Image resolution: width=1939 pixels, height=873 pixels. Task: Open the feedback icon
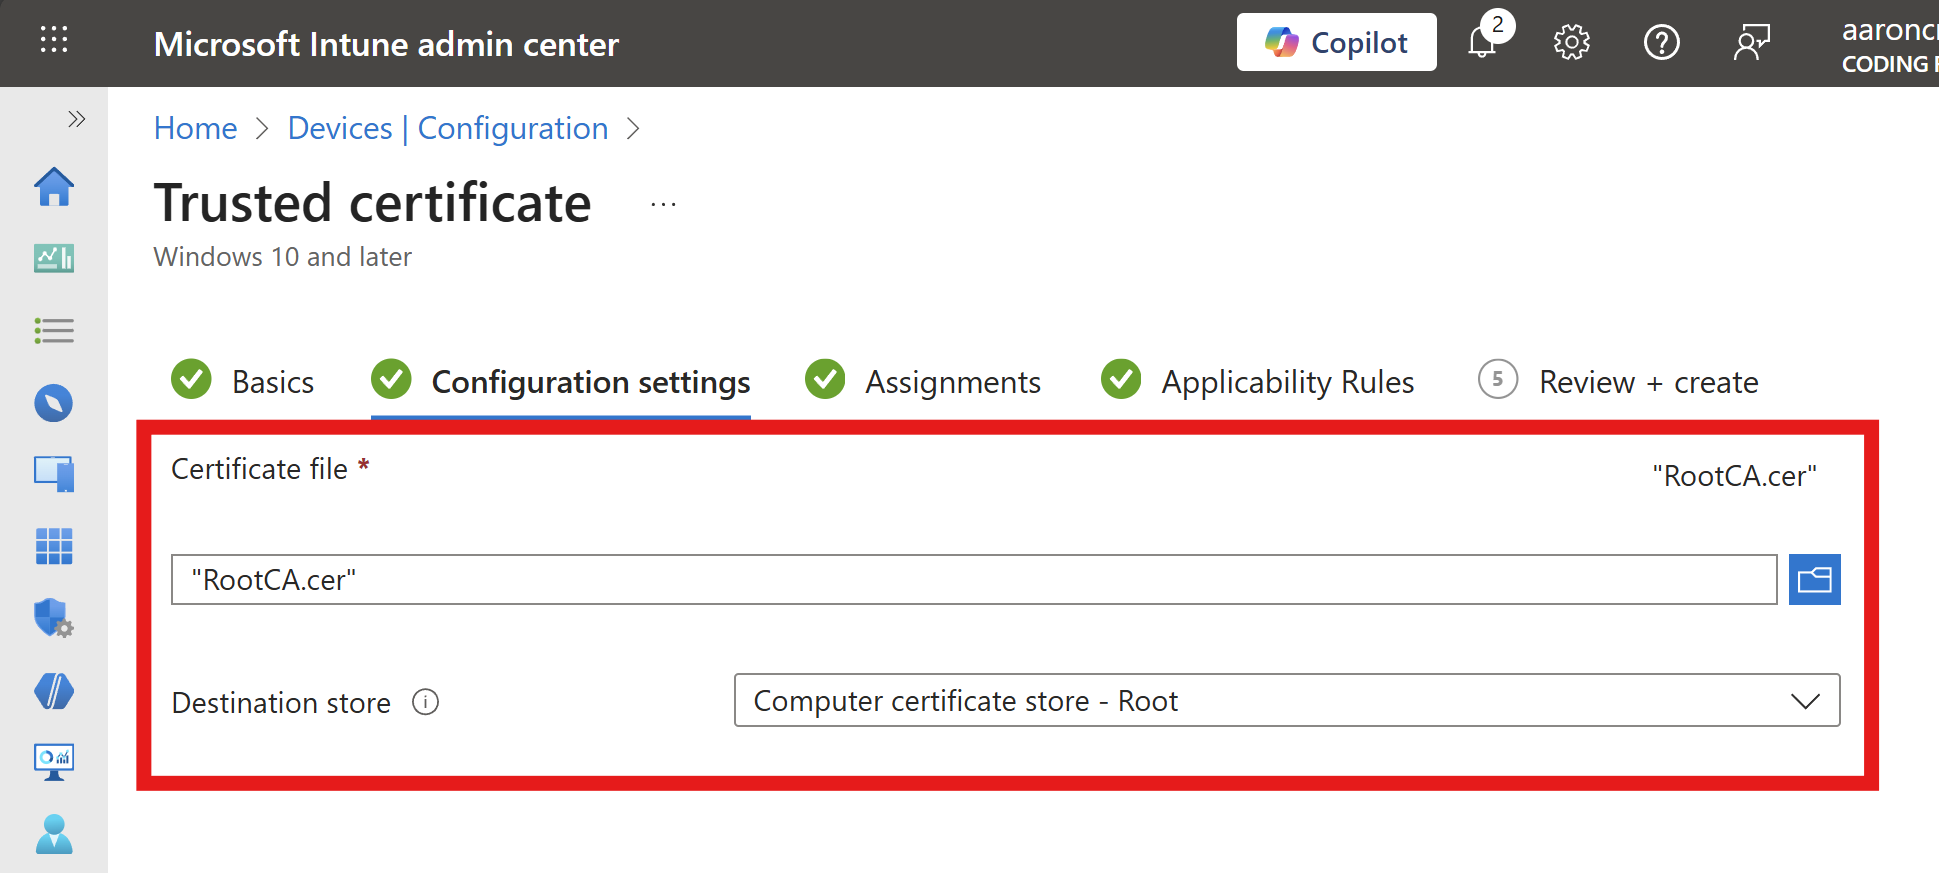point(1752,42)
